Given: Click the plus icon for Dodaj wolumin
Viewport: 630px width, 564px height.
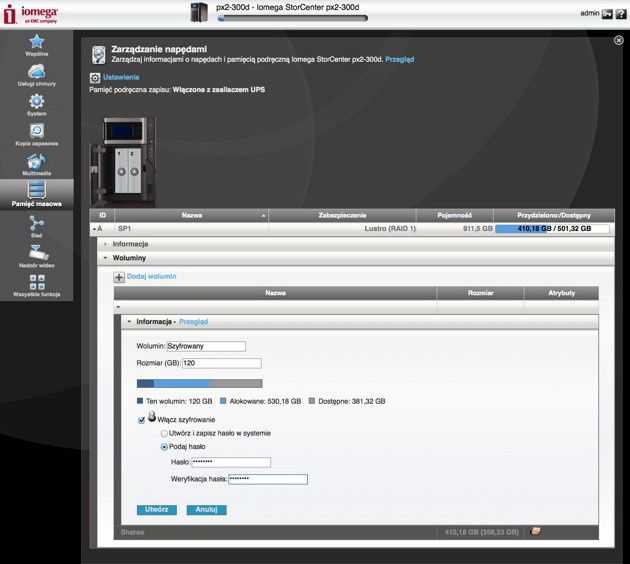Looking at the screenshot, I should point(119,277).
